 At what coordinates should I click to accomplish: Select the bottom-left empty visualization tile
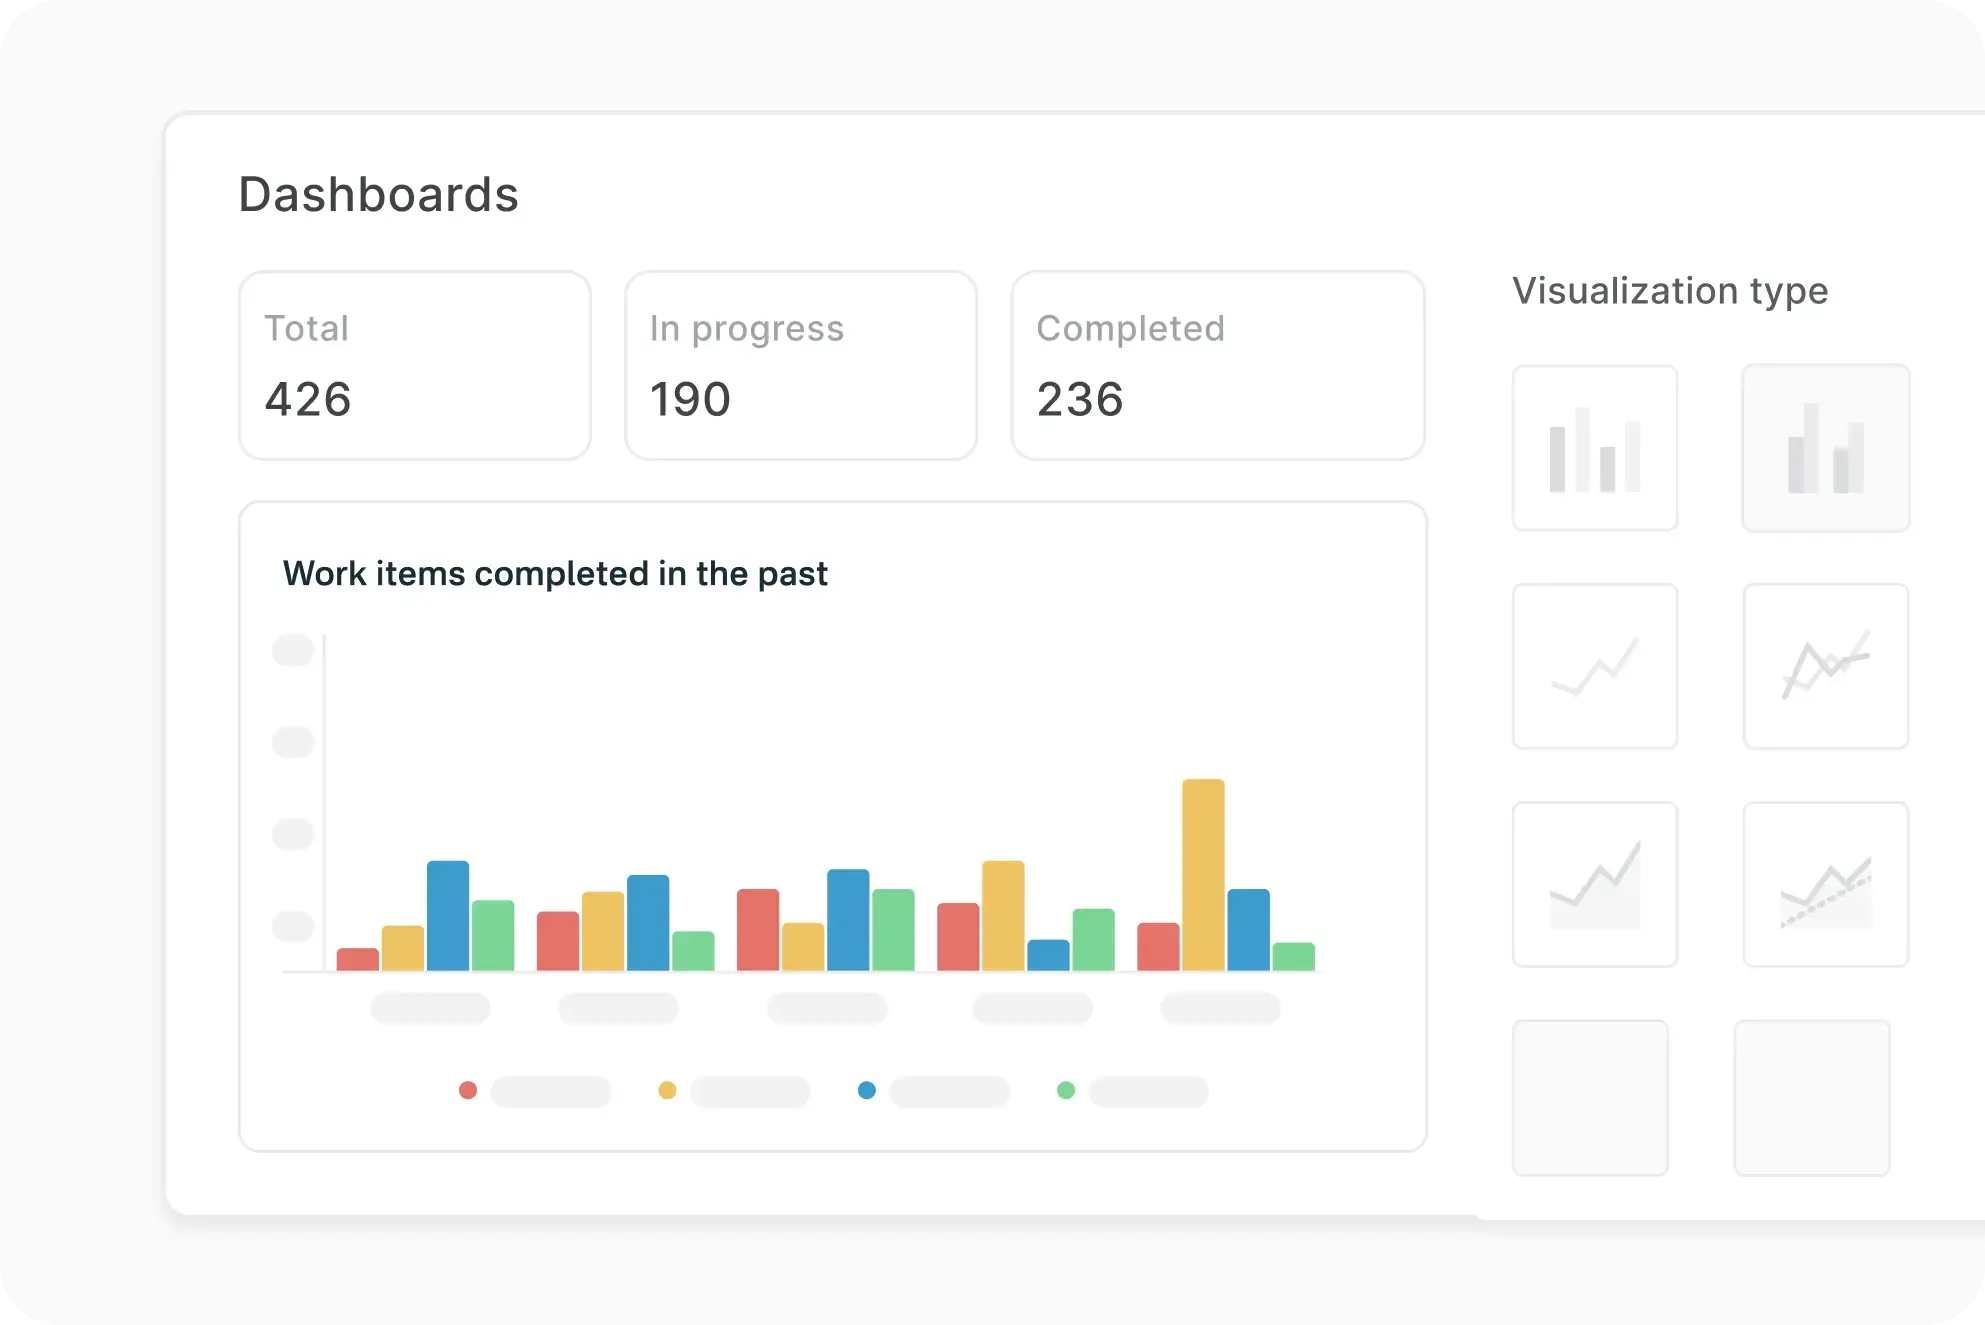click(1589, 1097)
